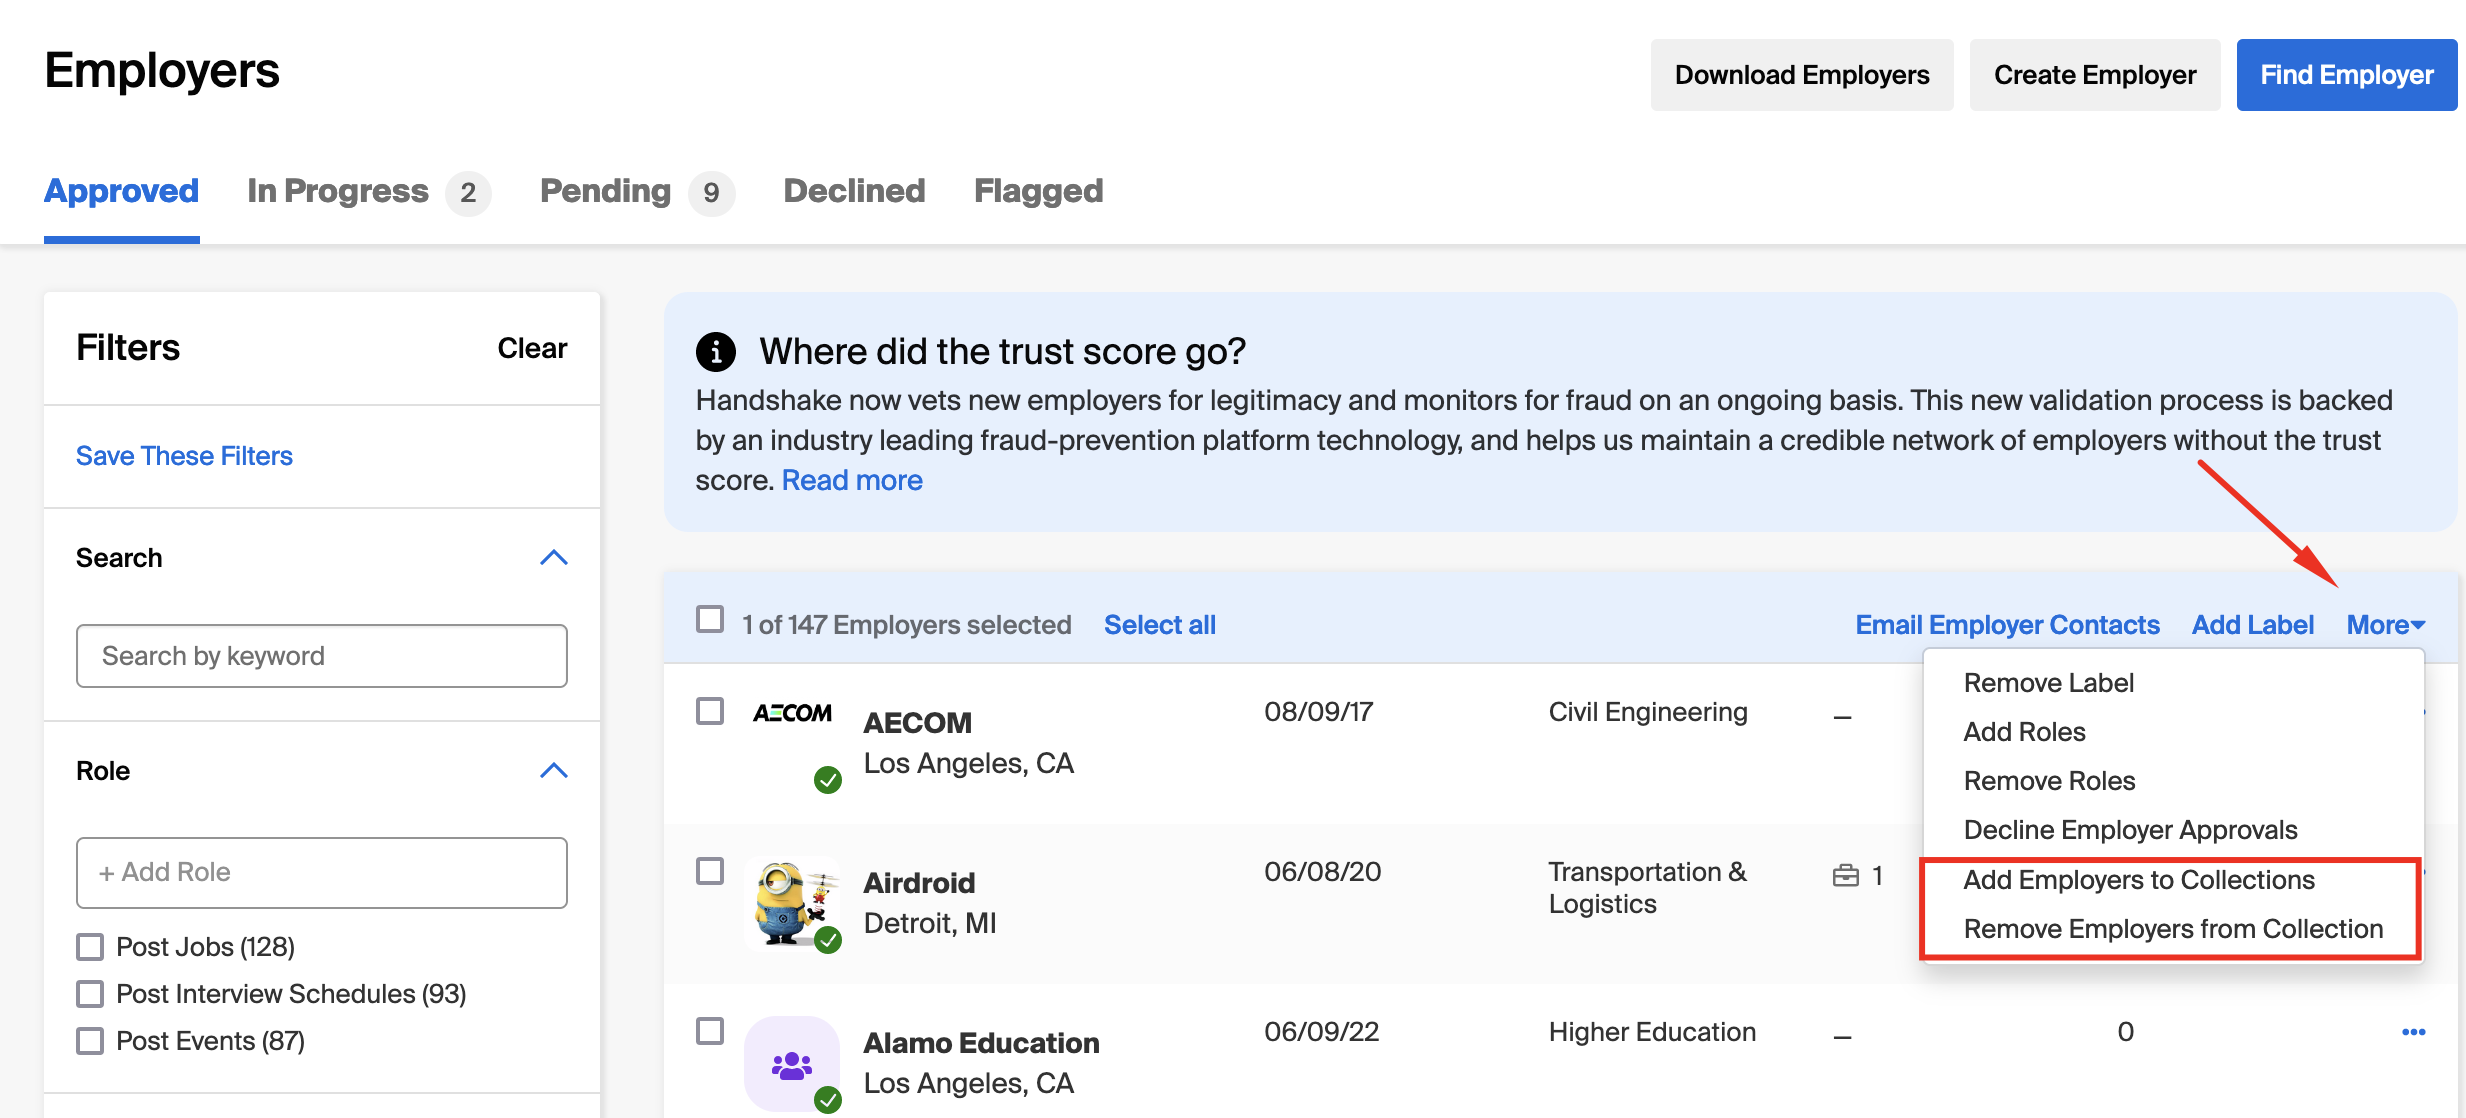Click the Create Employer button
Viewport: 2466px width, 1118px height.
pyautogui.click(x=2095, y=75)
